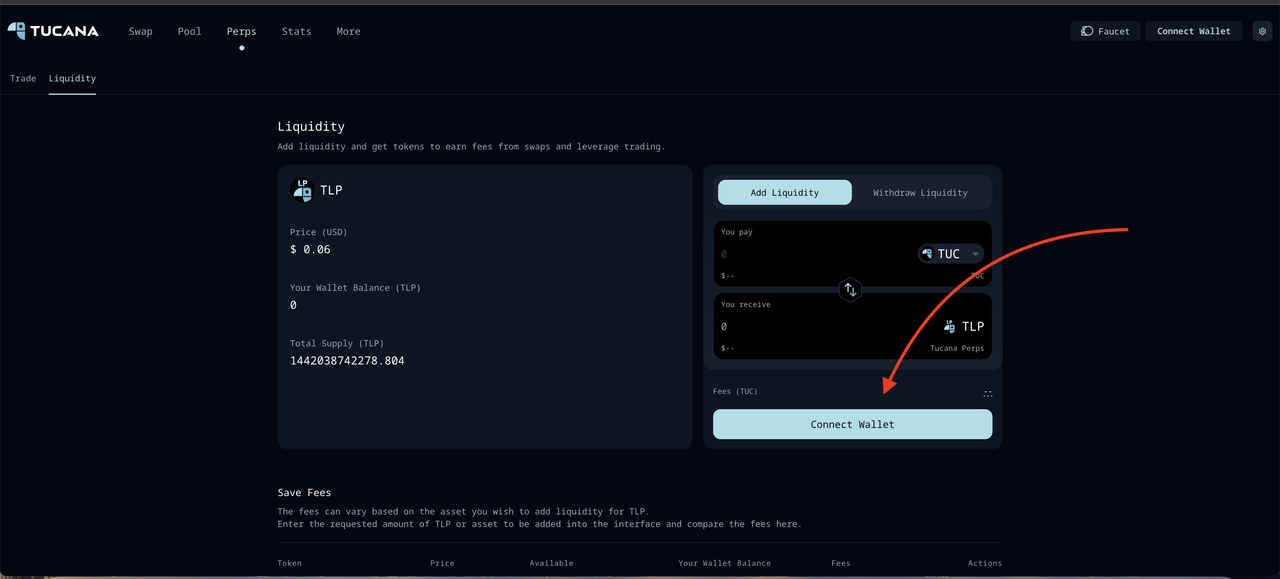Click the TLP token in the You receive box
The width and height of the screenshot is (1280, 579).
pos(964,326)
